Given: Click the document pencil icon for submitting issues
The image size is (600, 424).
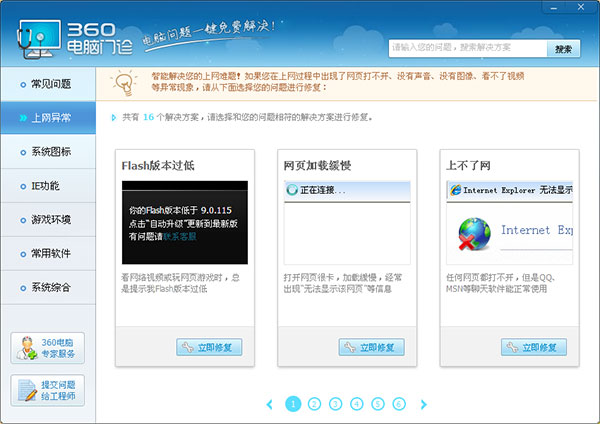Looking at the screenshot, I should [28, 390].
